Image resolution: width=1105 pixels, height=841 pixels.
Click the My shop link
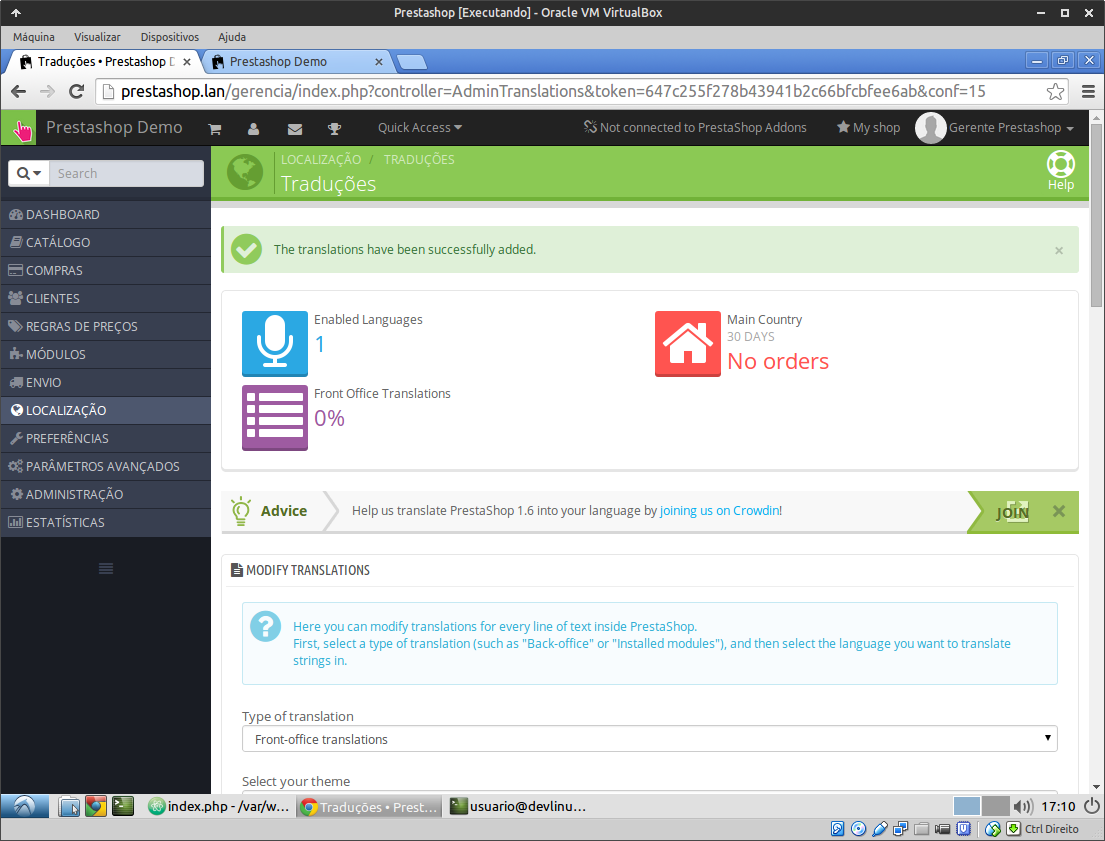click(868, 128)
